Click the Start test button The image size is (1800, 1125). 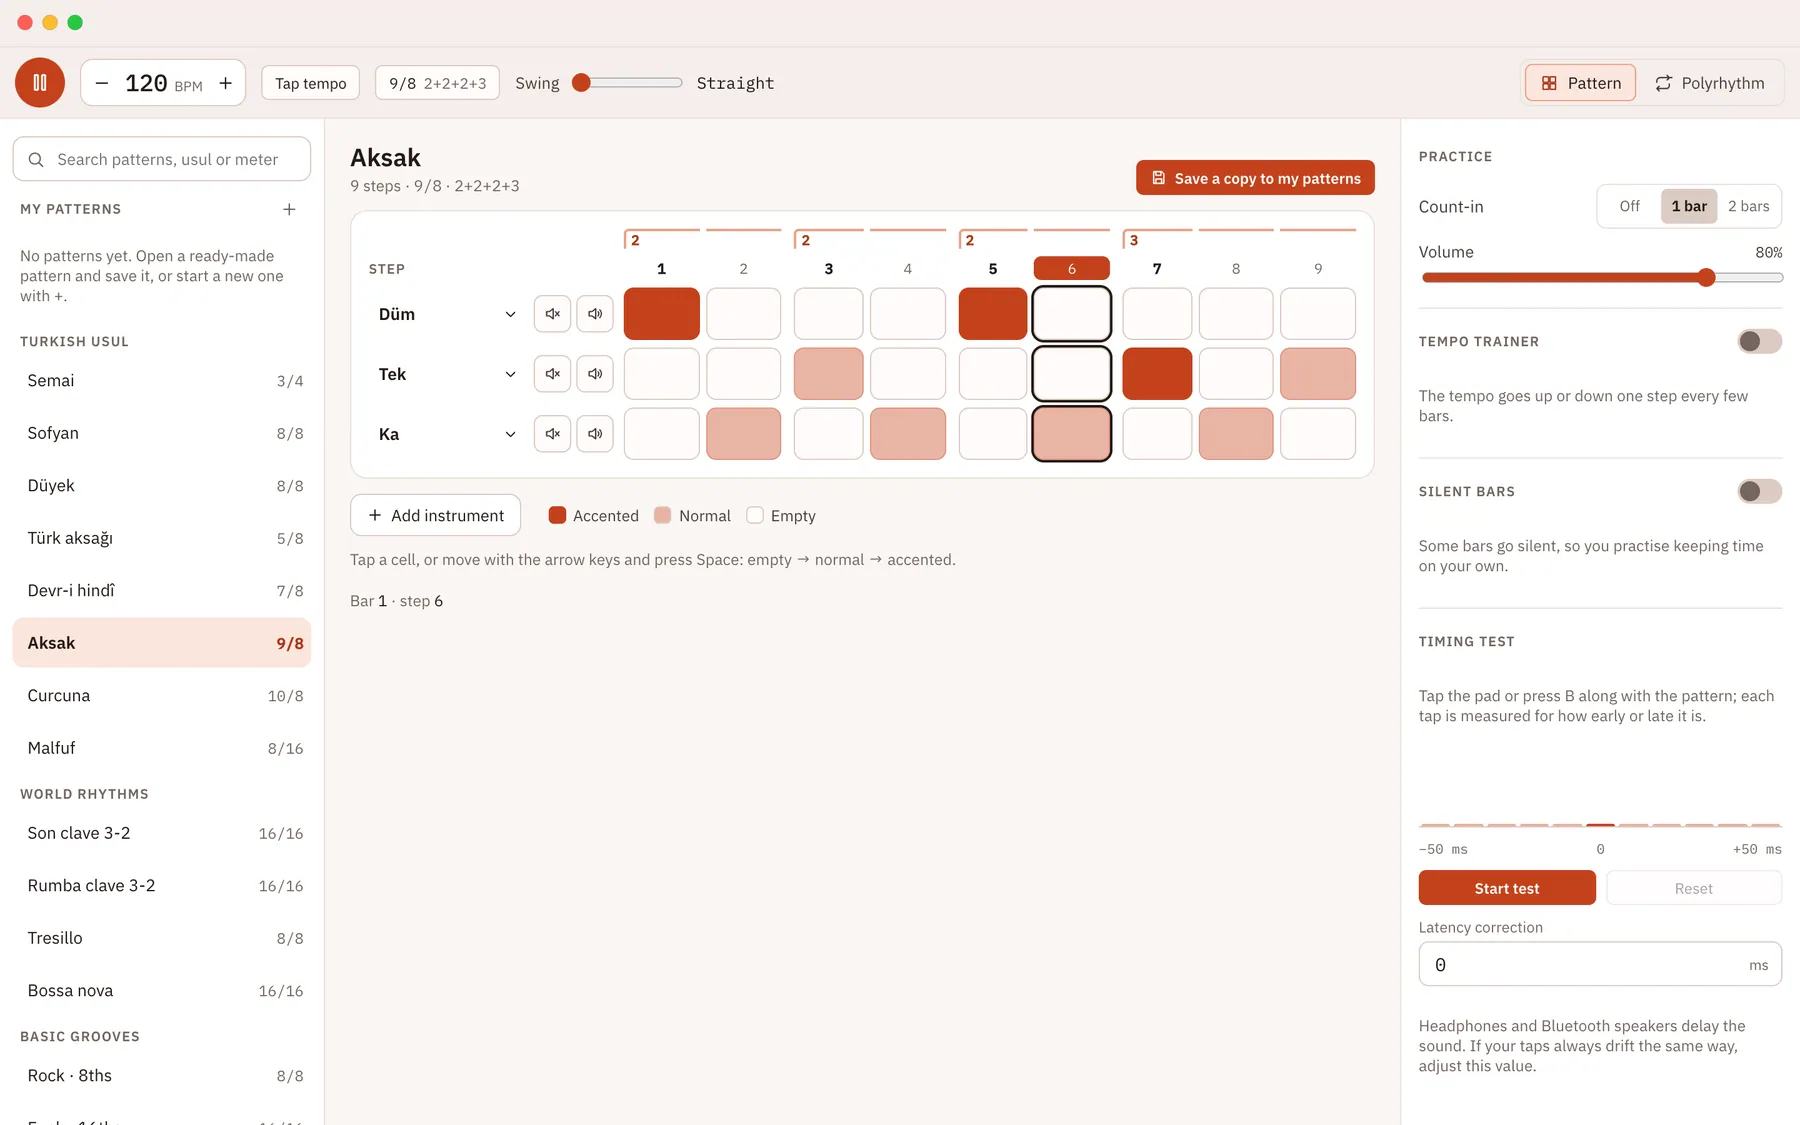pyautogui.click(x=1507, y=888)
